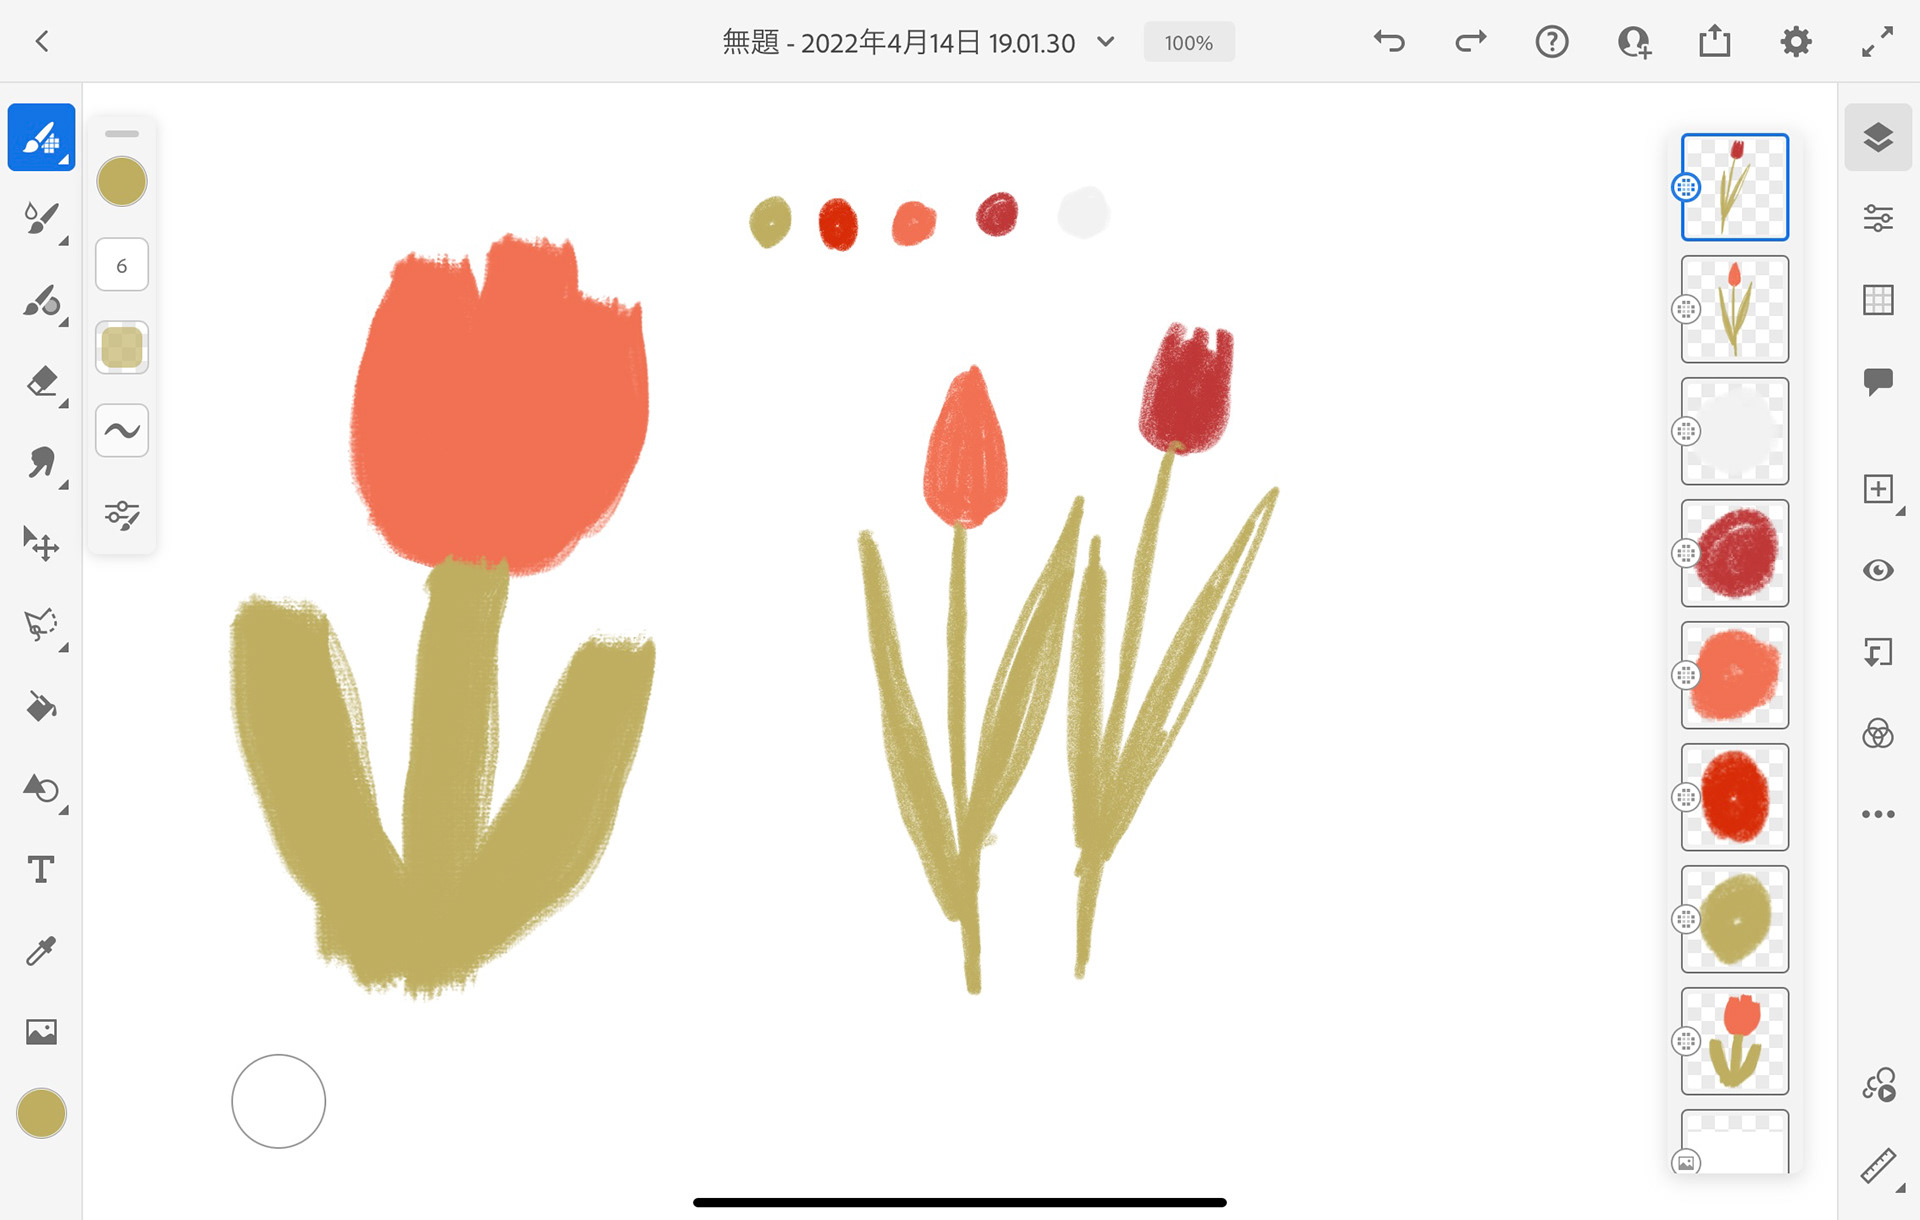Image resolution: width=1920 pixels, height=1220 pixels.
Task: Add a new layer
Action: point(1878,489)
